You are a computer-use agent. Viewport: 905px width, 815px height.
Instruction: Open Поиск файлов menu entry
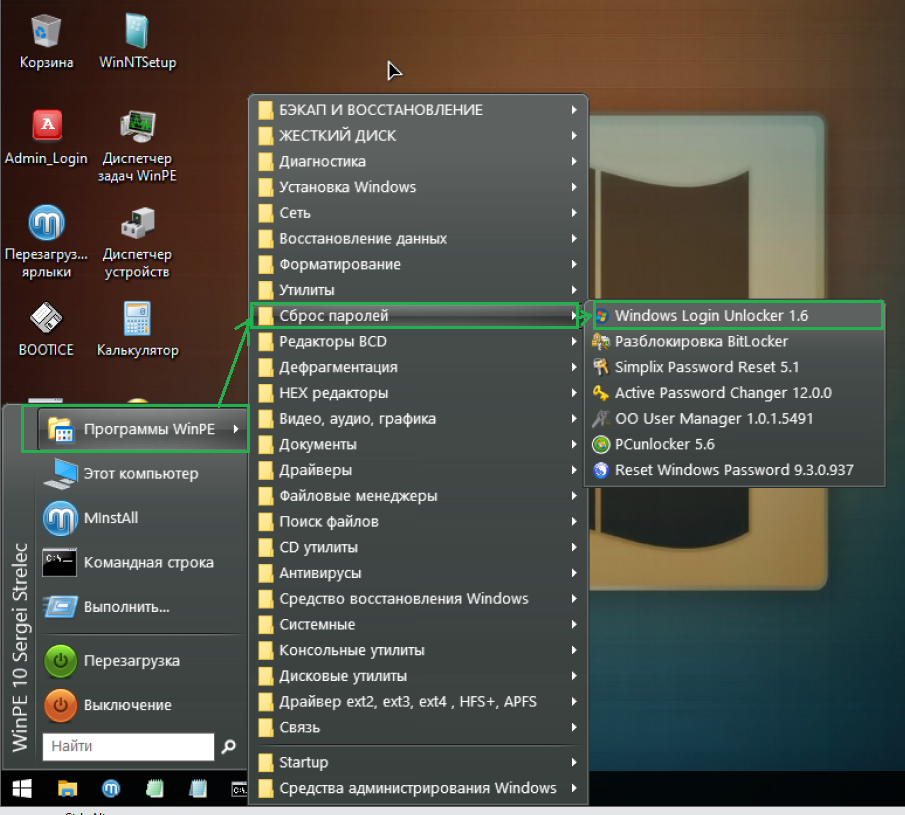[418, 521]
